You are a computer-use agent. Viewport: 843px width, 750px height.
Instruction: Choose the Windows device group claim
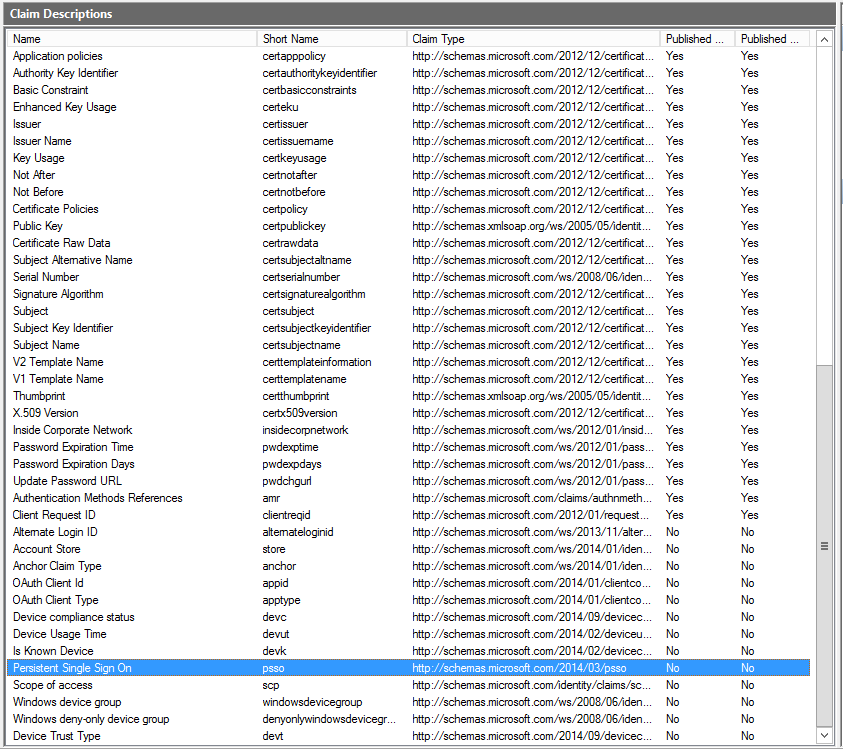(x=67, y=702)
